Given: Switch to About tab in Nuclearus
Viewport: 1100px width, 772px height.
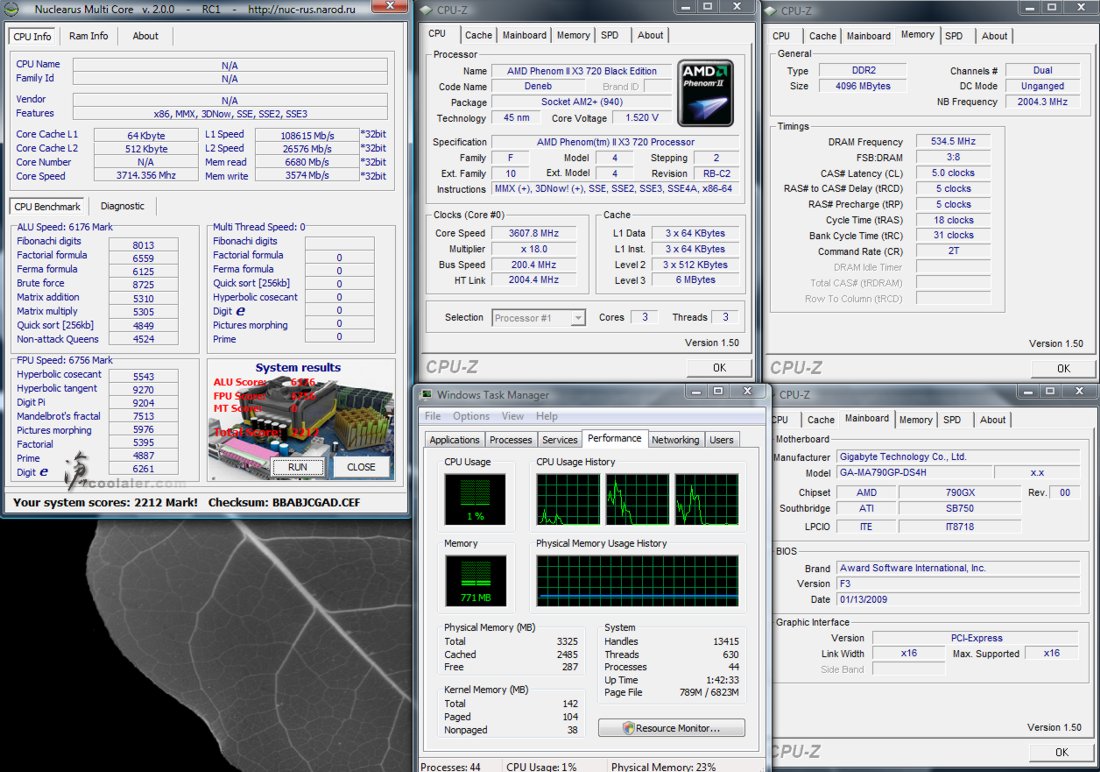Looking at the screenshot, I should tap(145, 36).
